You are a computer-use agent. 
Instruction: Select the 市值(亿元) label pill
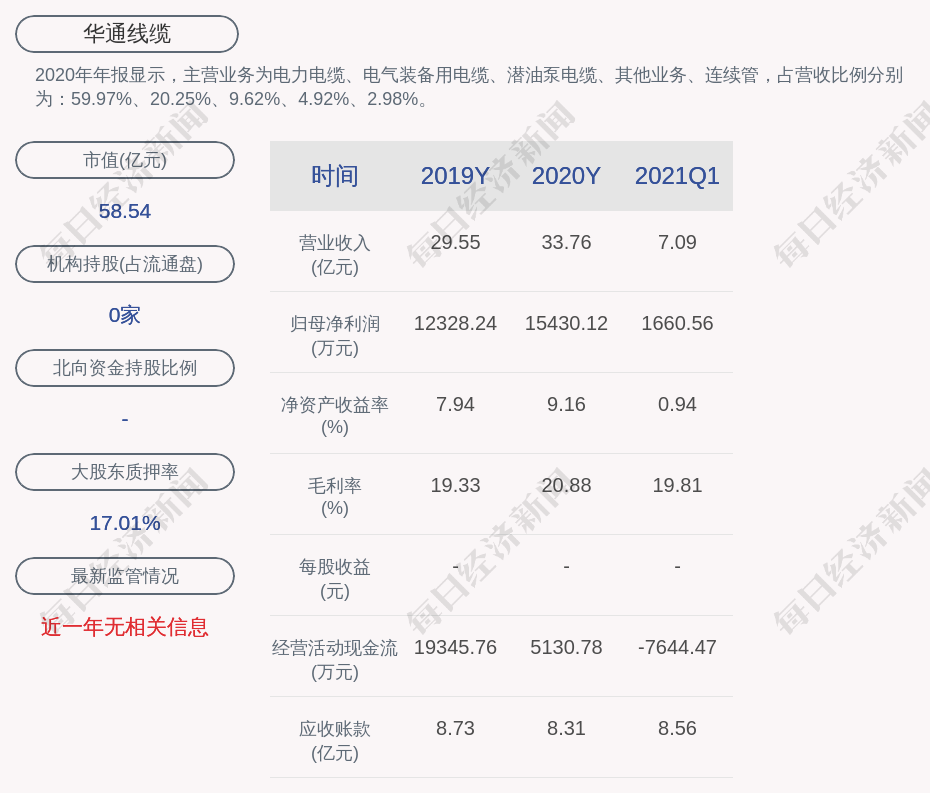[x=125, y=160]
